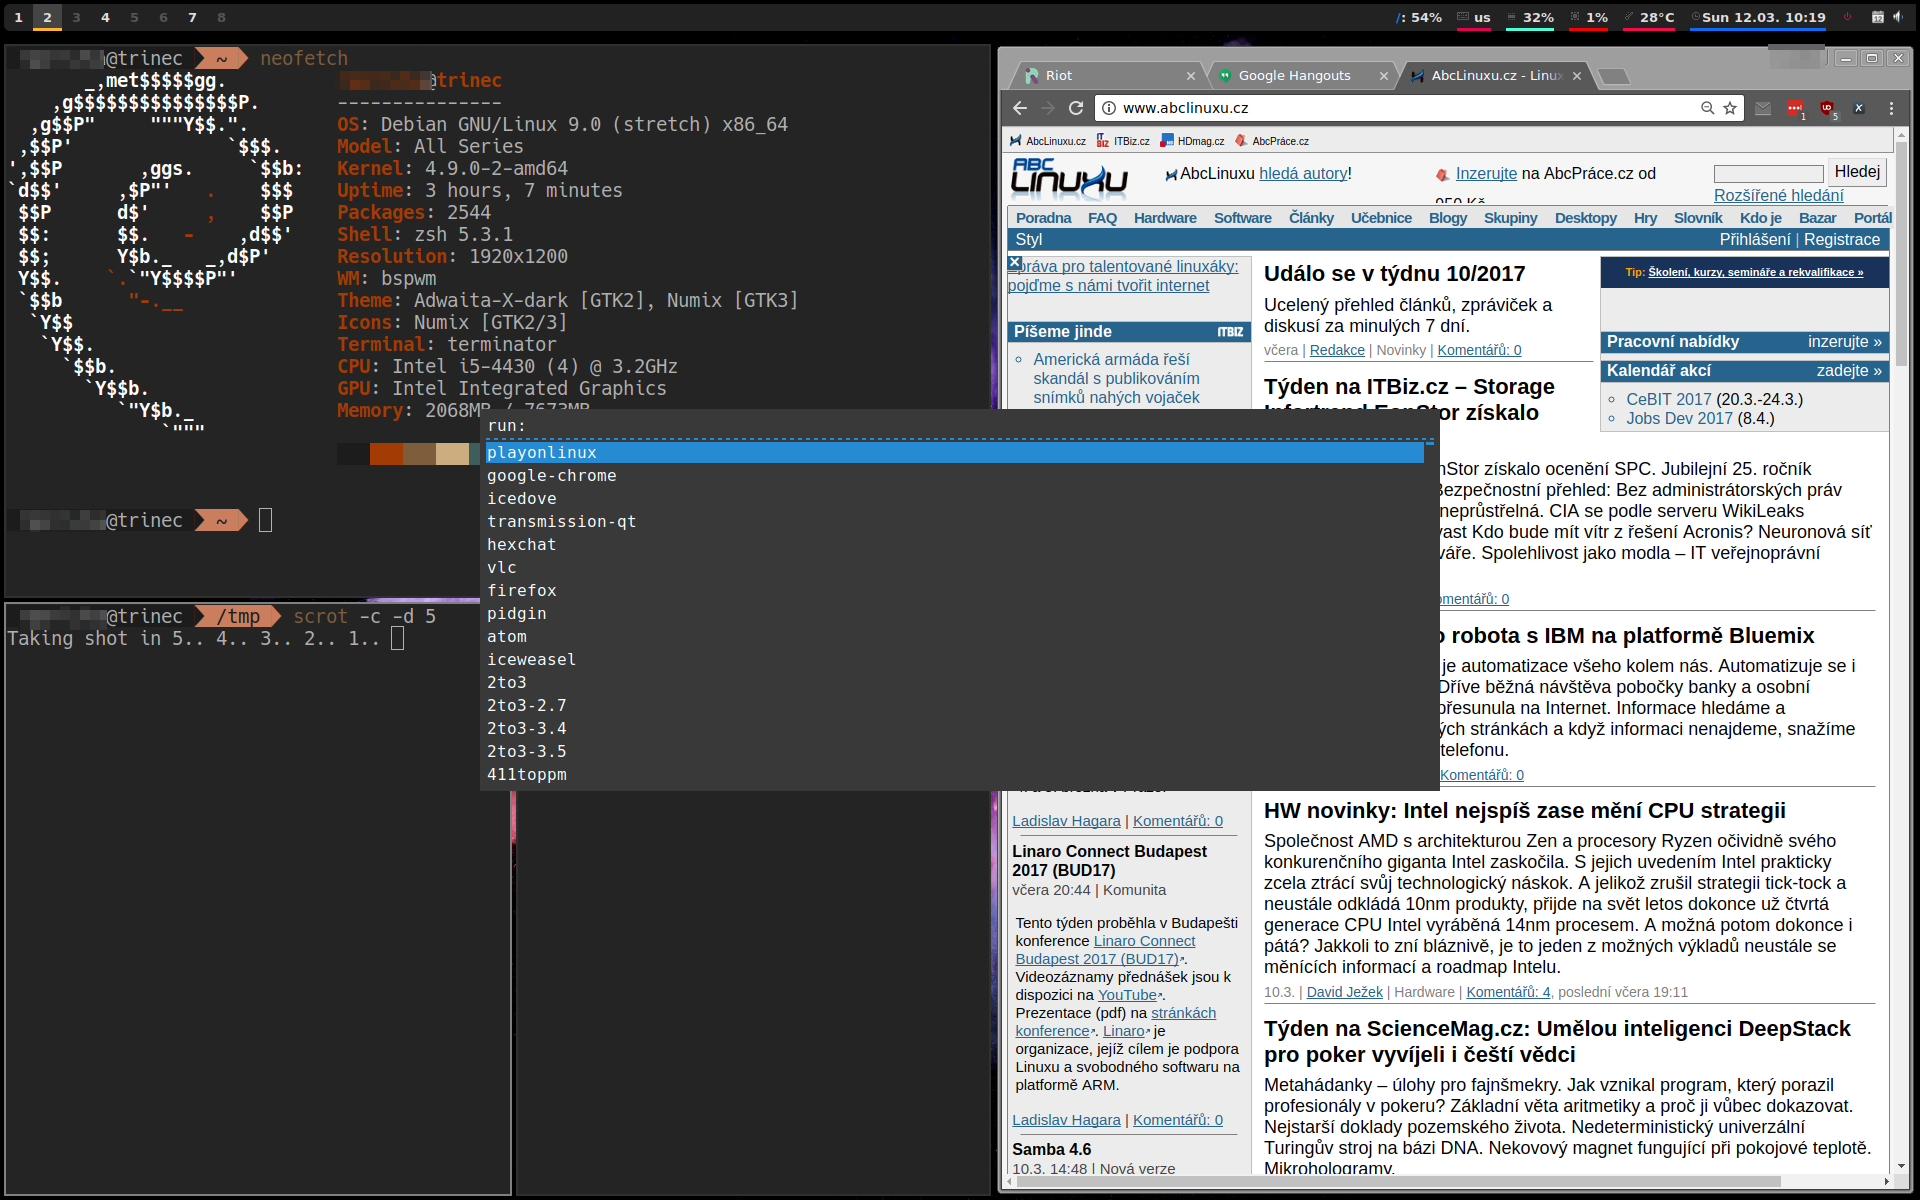Click the AbcLinuxu search input field
Screen dimensions: 1920x1200
tap(1768, 173)
